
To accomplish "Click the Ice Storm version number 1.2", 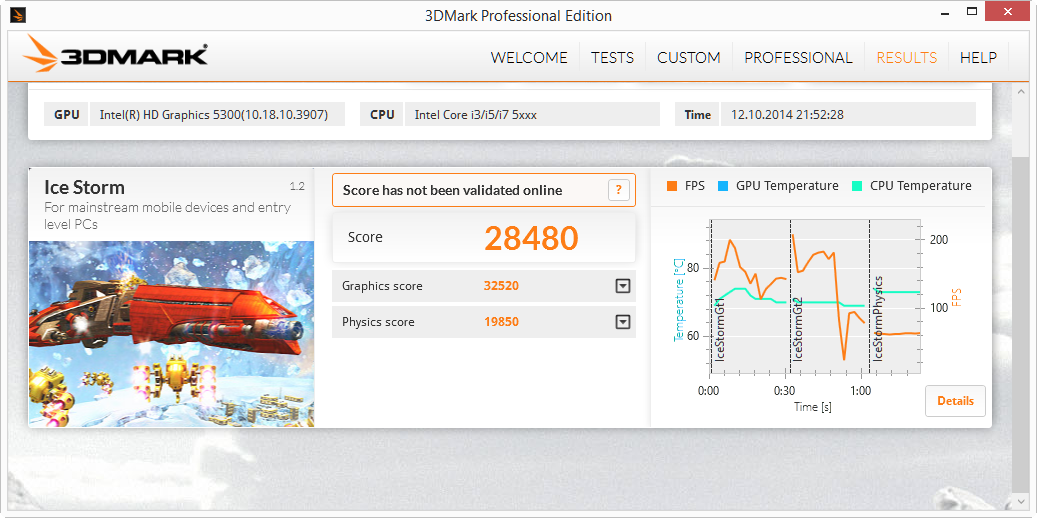I will (x=298, y=187).
